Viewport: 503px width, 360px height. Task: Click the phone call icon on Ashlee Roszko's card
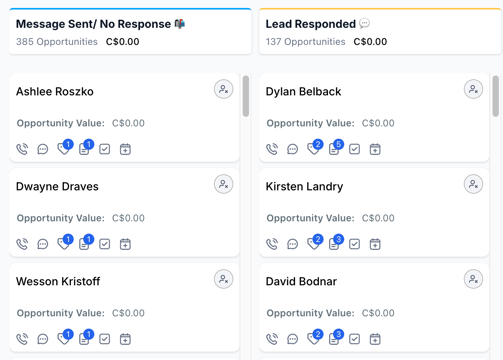click(22, 149)
